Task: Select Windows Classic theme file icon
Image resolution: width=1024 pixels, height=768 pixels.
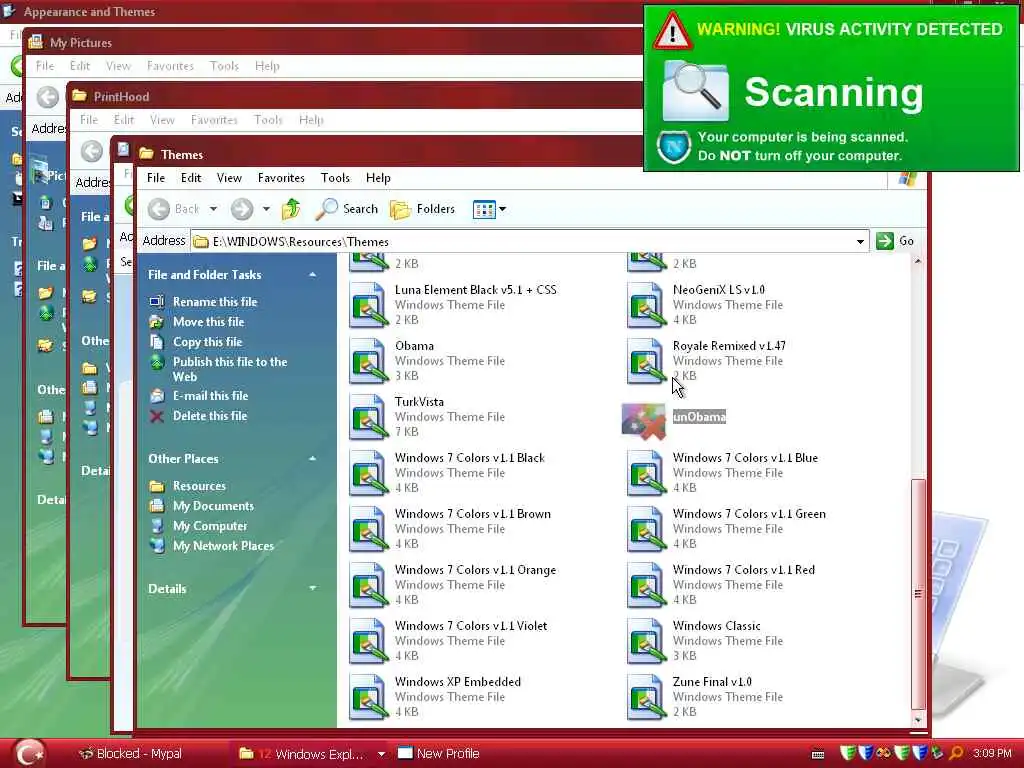Action: [x=647, y=640]
